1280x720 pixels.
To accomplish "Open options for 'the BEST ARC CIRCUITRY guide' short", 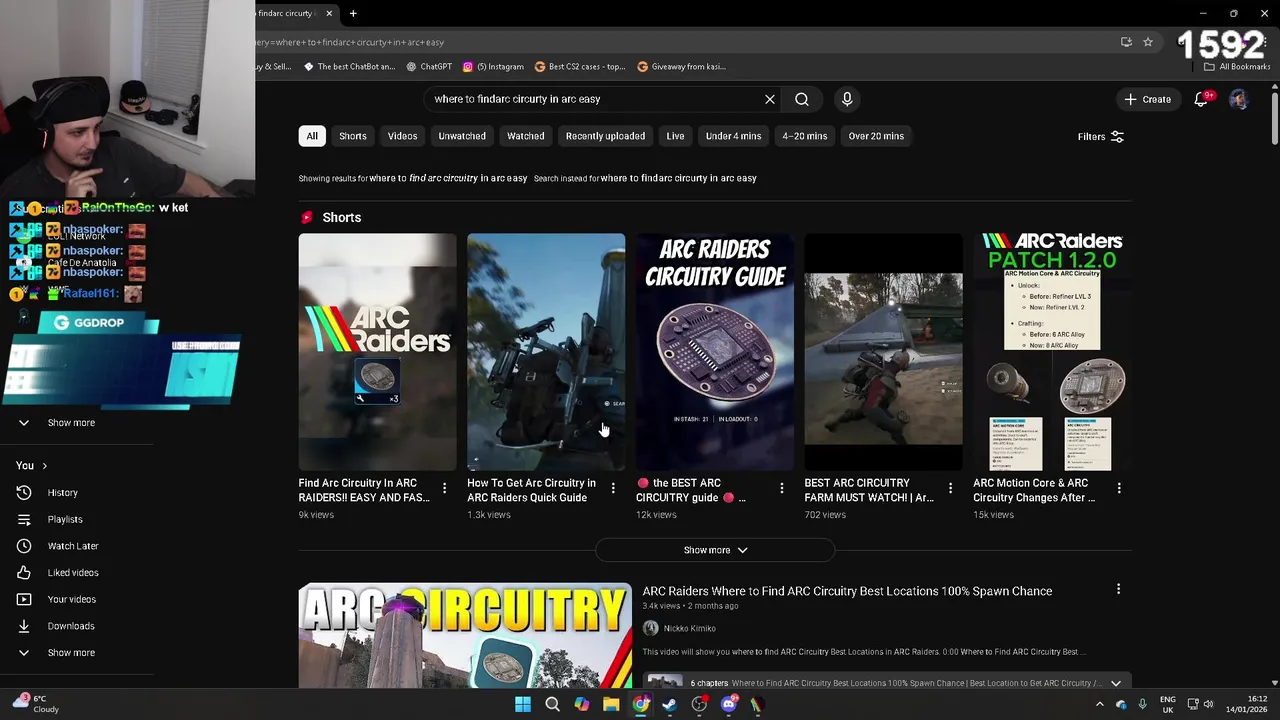I will point(782,488).
